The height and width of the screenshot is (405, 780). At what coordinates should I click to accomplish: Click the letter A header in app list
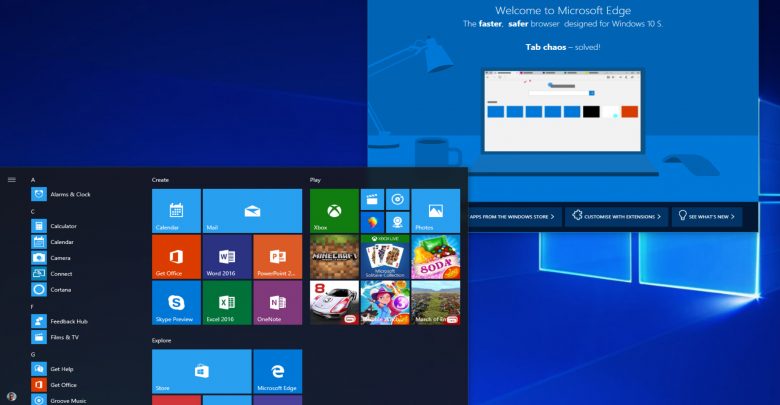point(33,180)
